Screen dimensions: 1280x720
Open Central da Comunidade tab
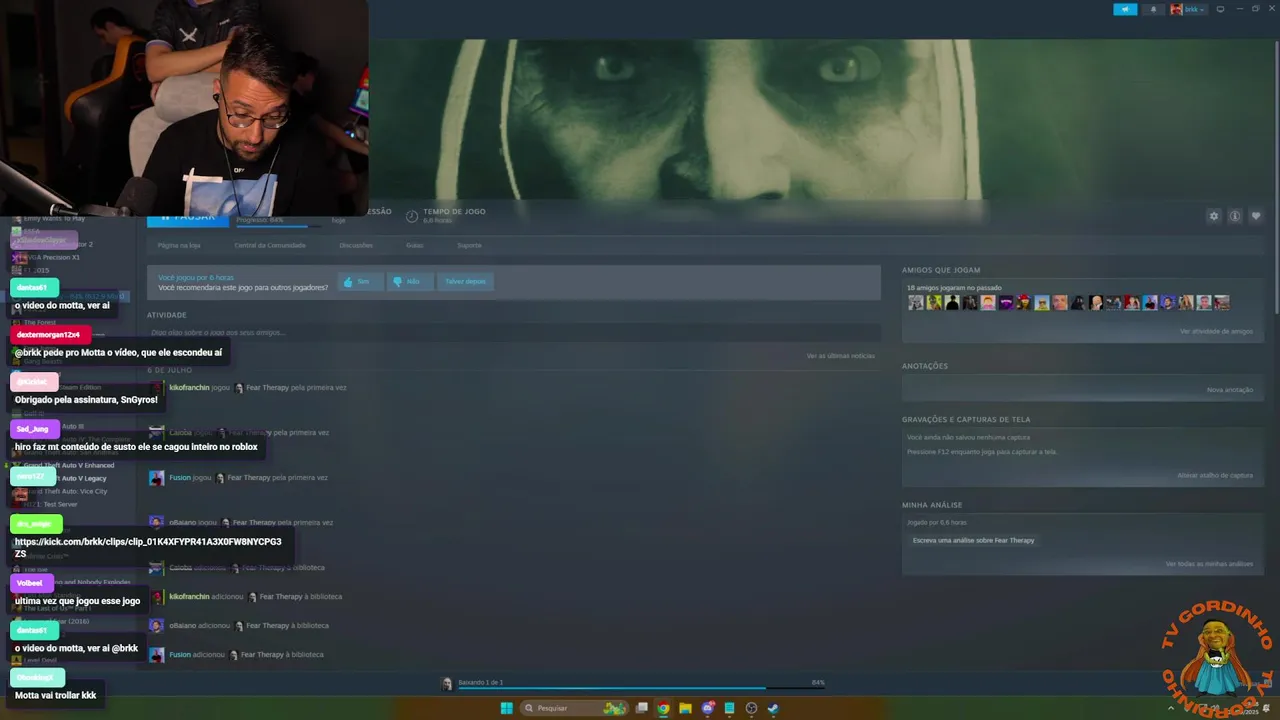tap(270, 245)
